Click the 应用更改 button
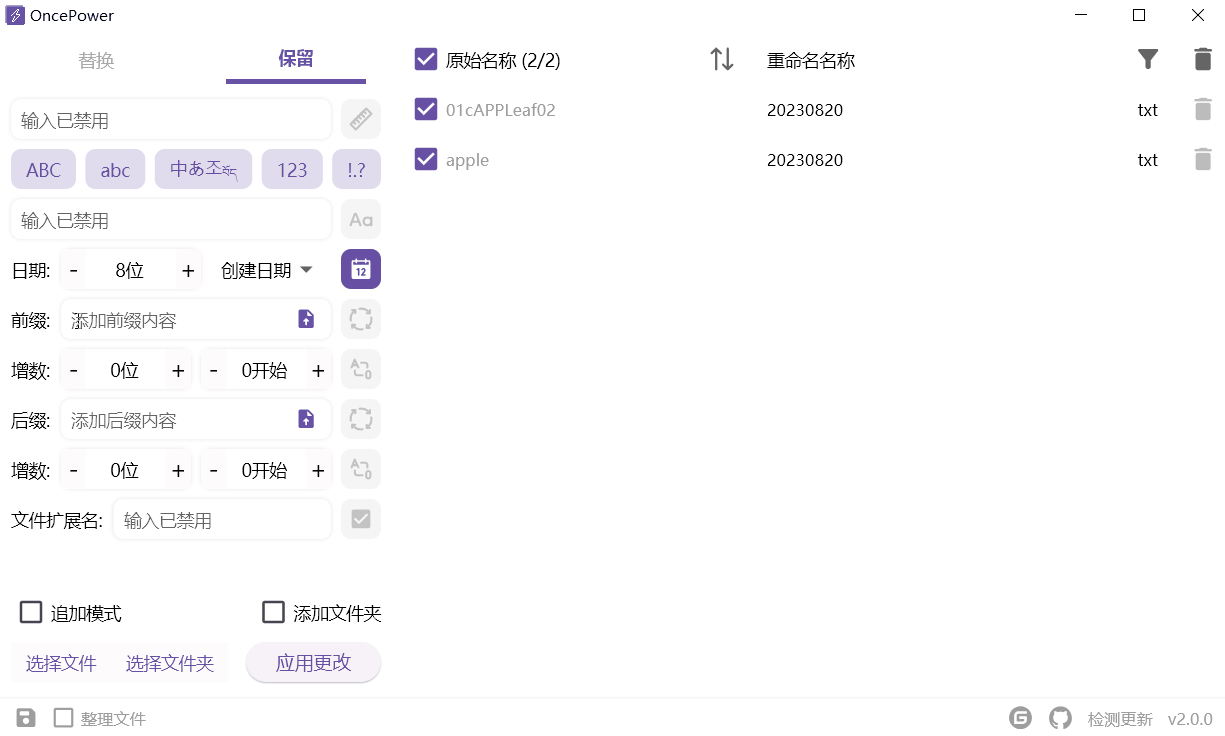 point(313,663)
